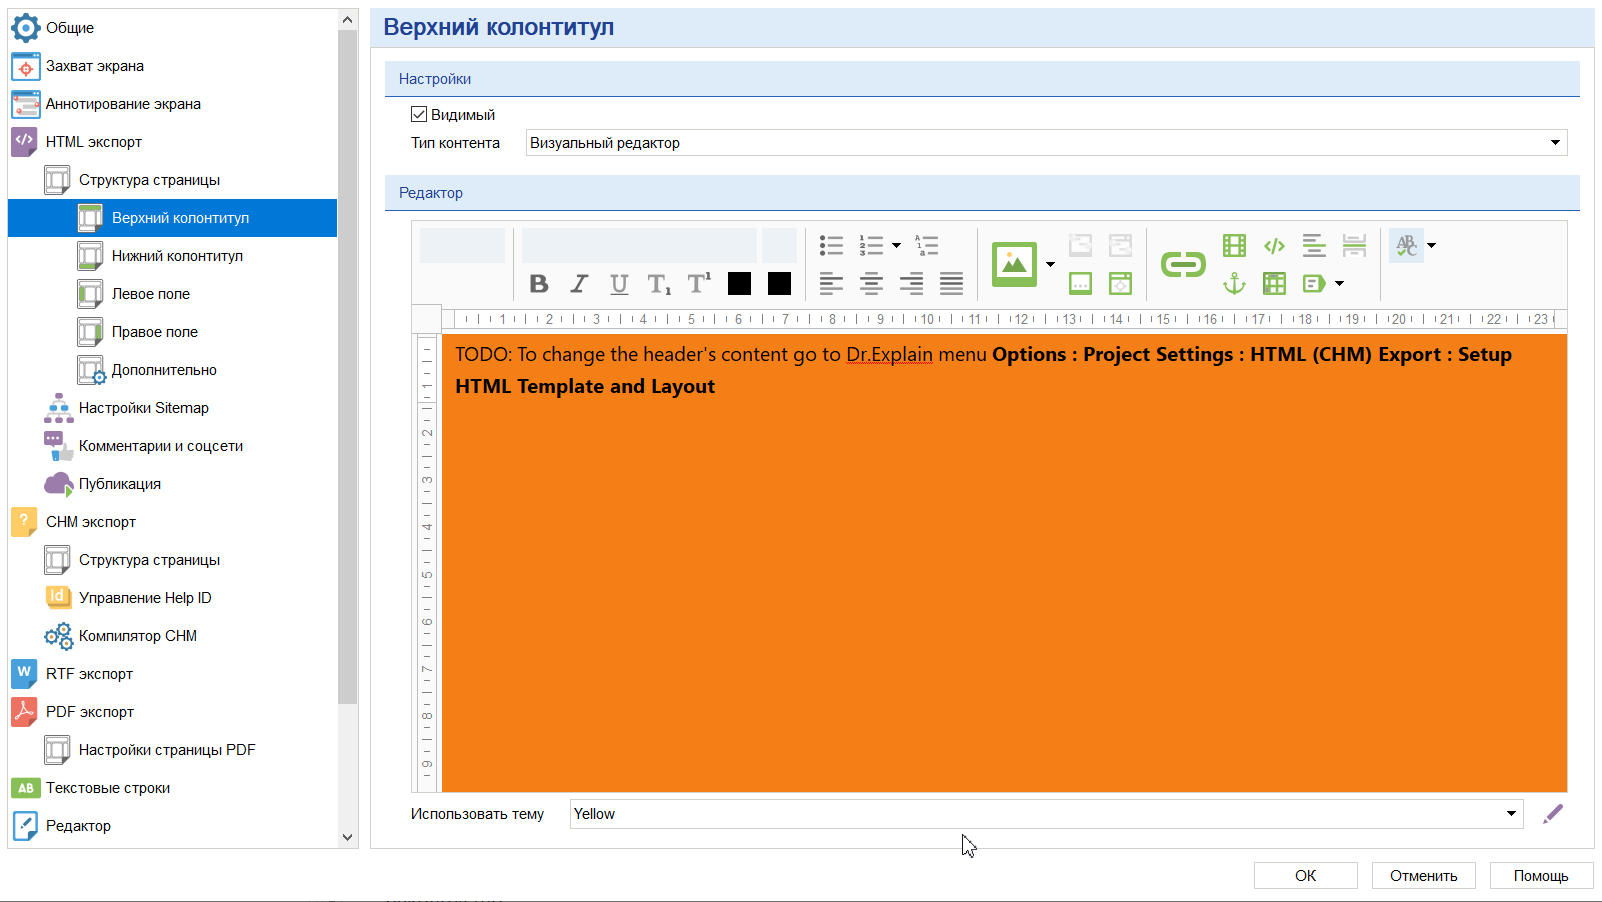Pick the background color black swatch
The image size is (1602, 902).
pos(779,284)
